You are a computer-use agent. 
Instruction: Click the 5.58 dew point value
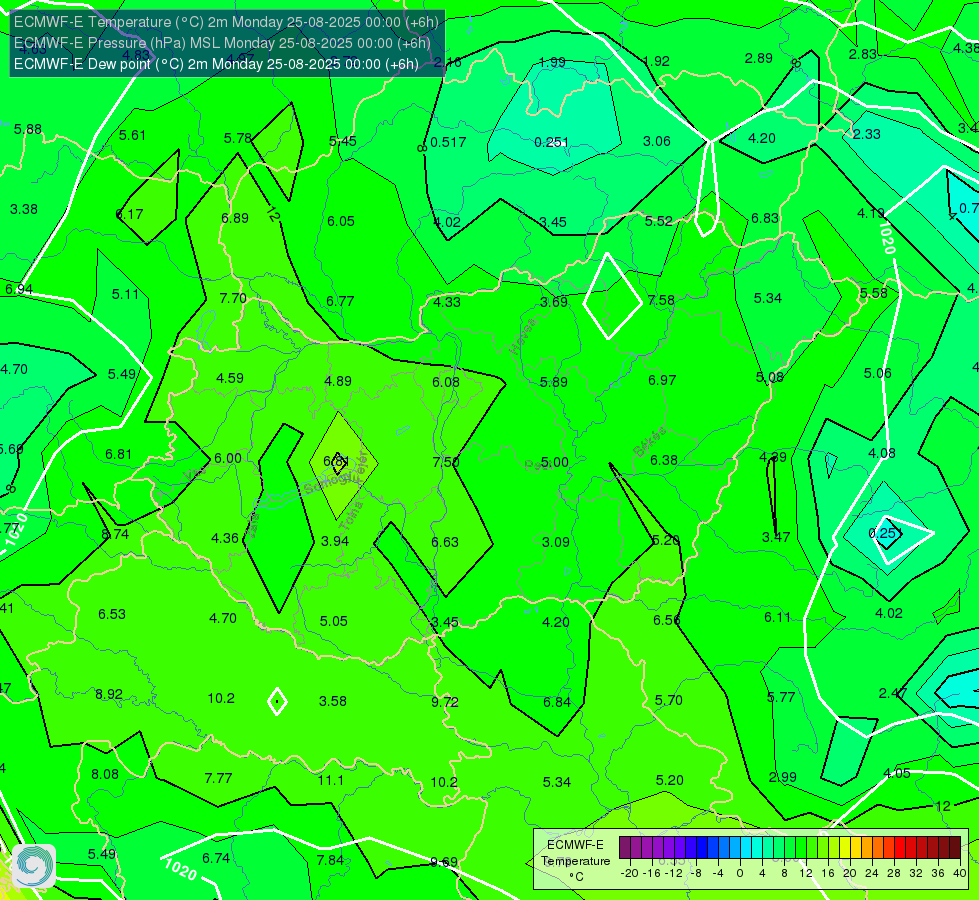pos(873,293)
